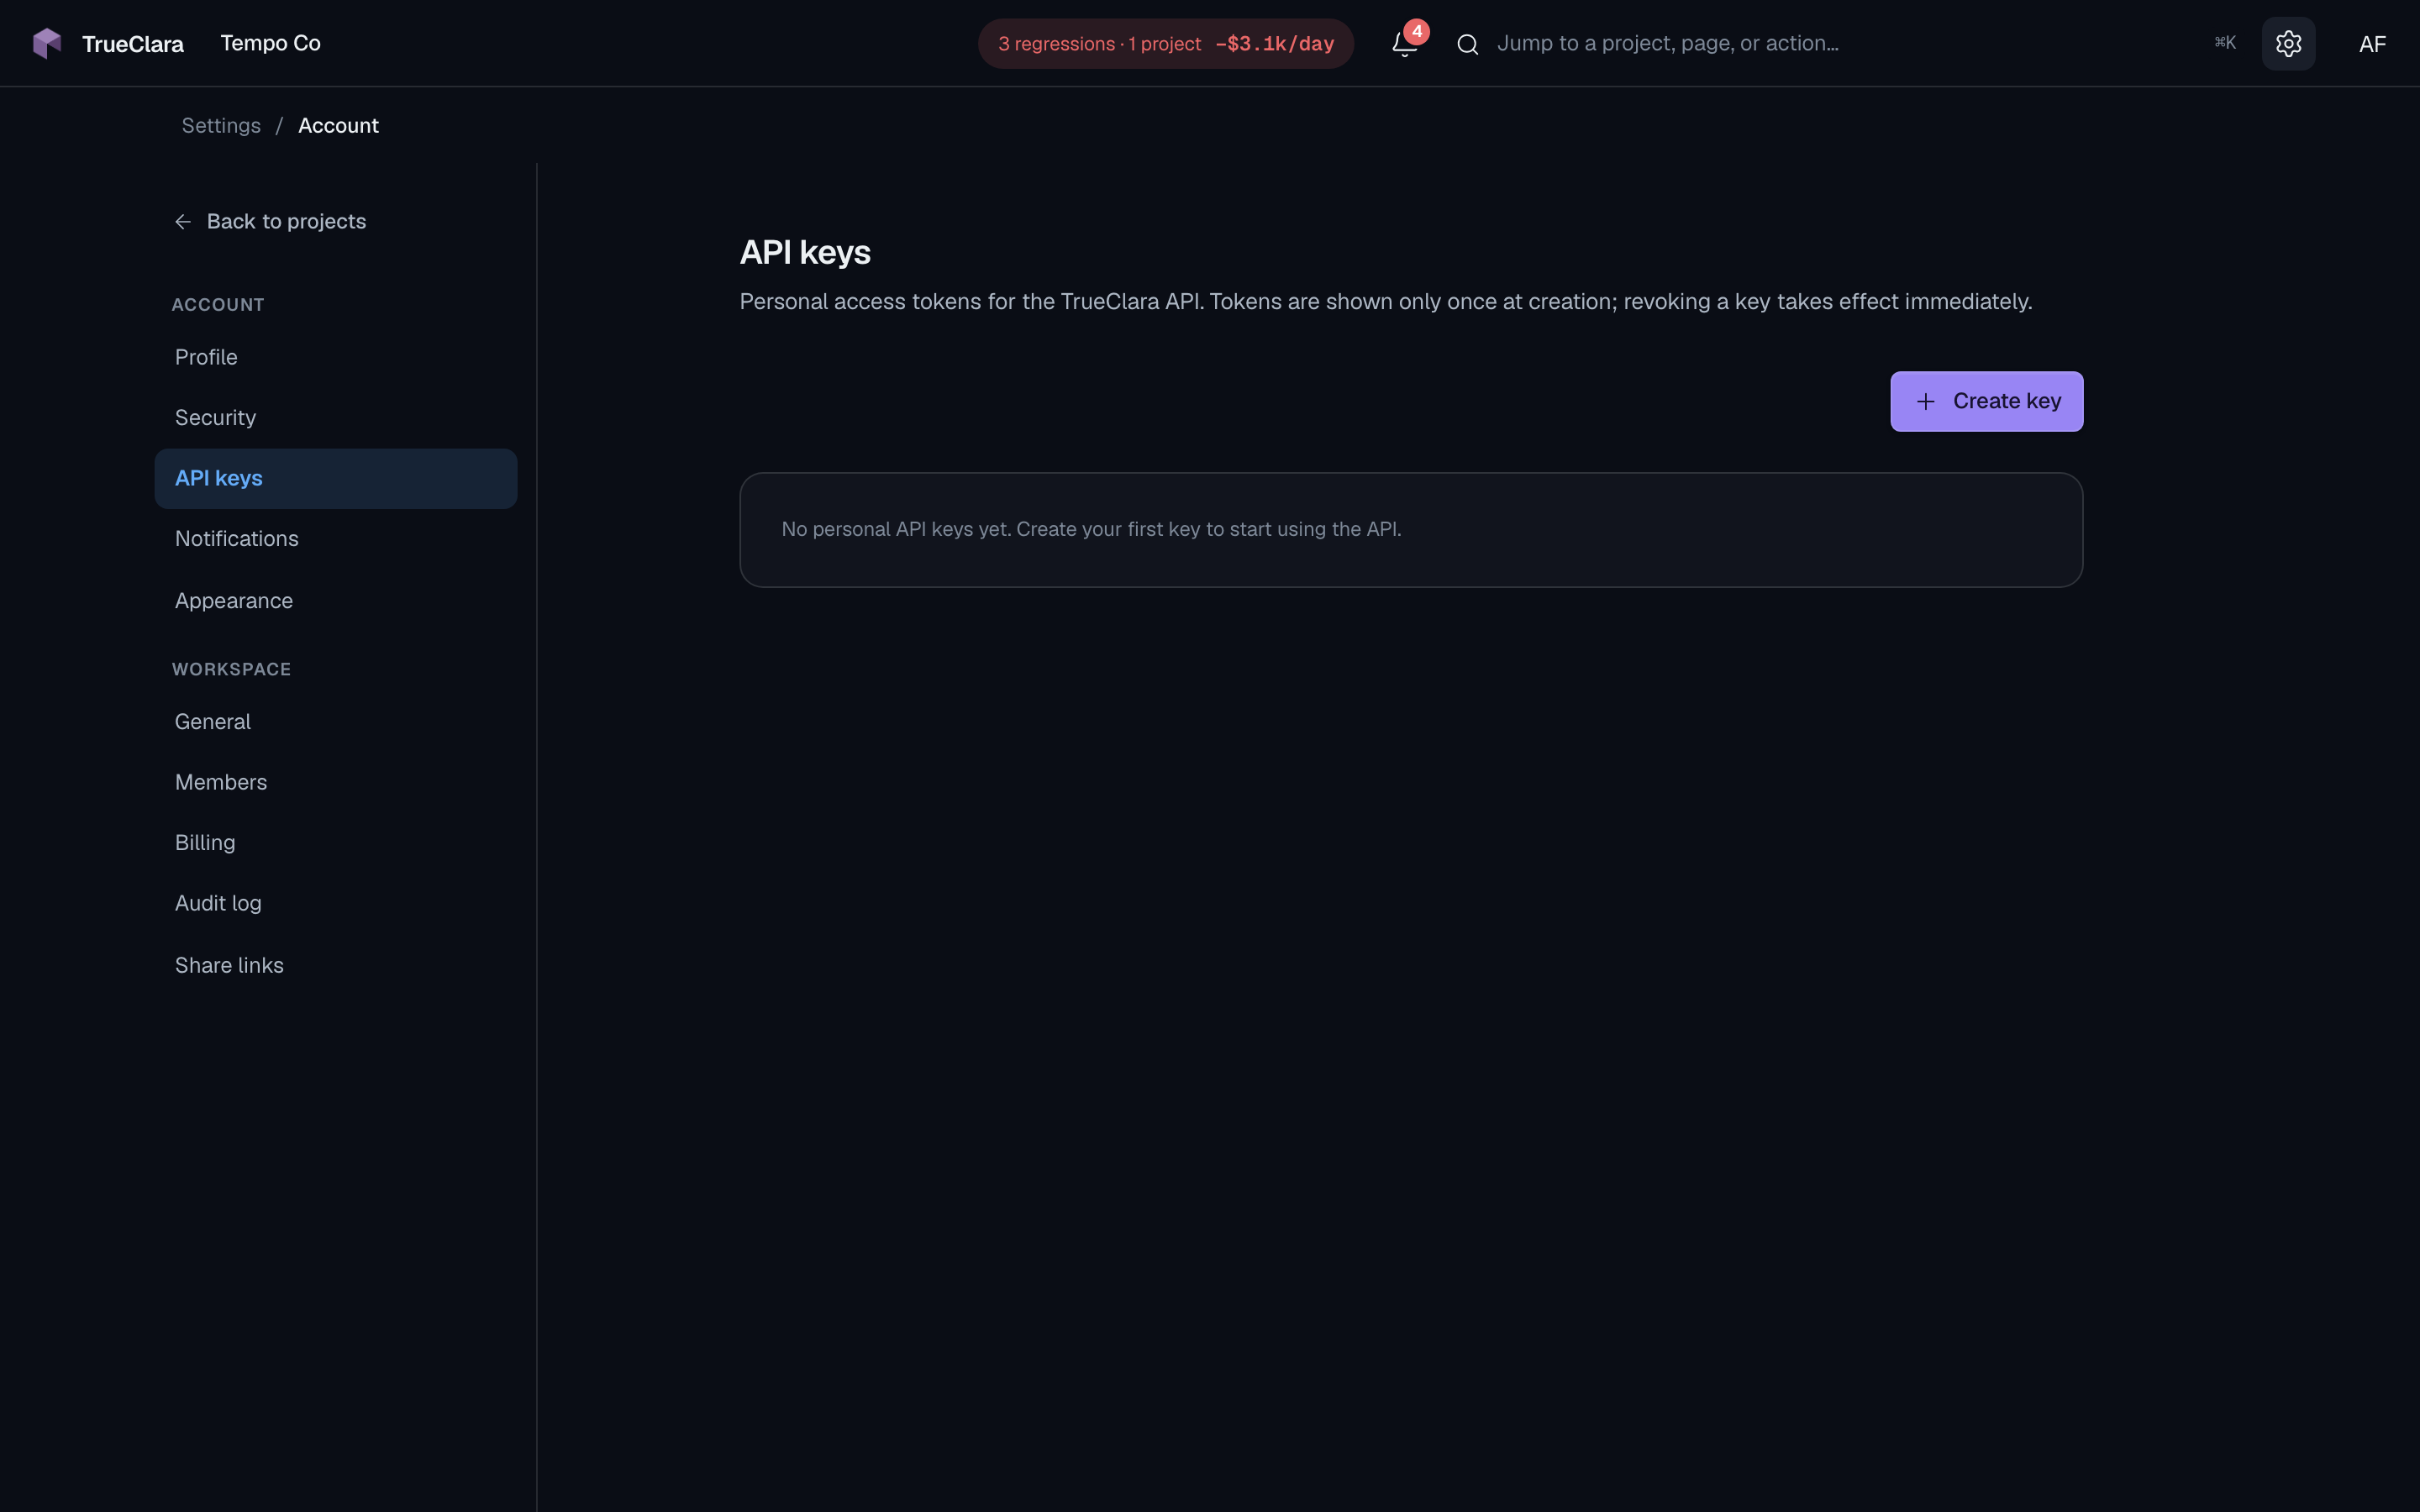Viewport: 2420px width, 1512px height.
Task: Click the plus icon on Create key
Action: 1925,402
